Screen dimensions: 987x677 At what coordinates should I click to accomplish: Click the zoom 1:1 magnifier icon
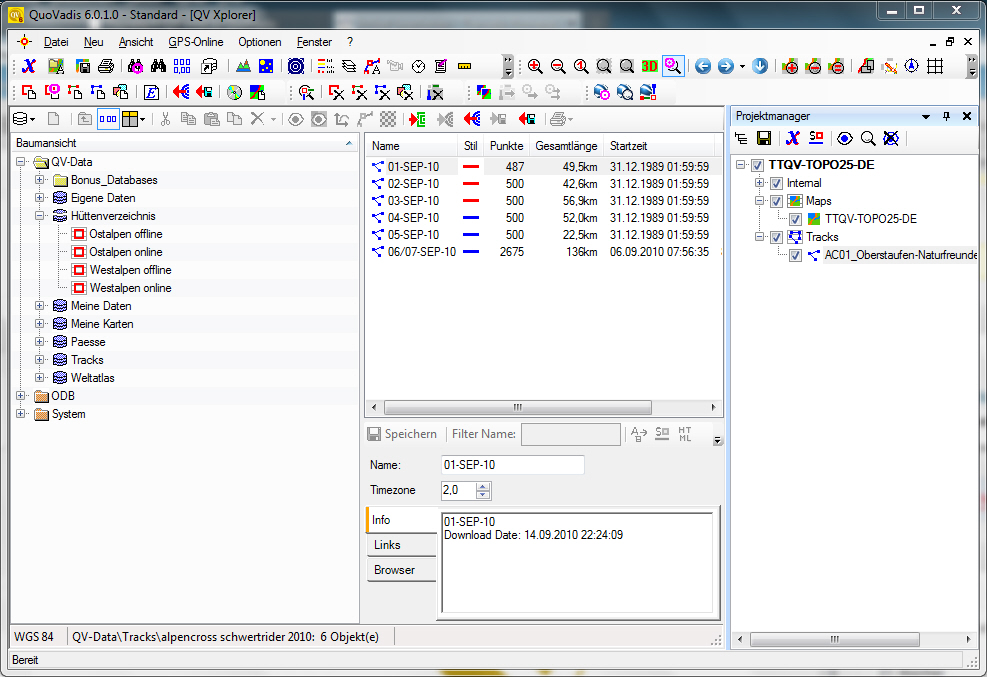581,66
